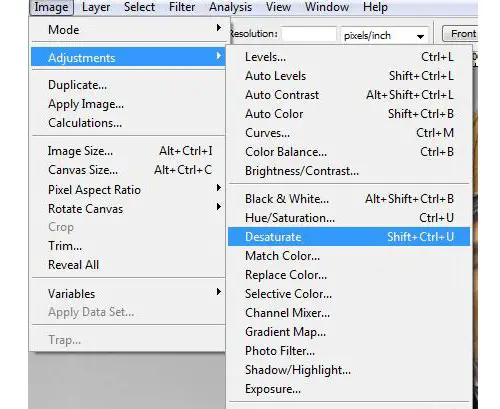This screenshot has width=500, height=409.
Task: Open the Analysis menu
Action: (230, 7)
